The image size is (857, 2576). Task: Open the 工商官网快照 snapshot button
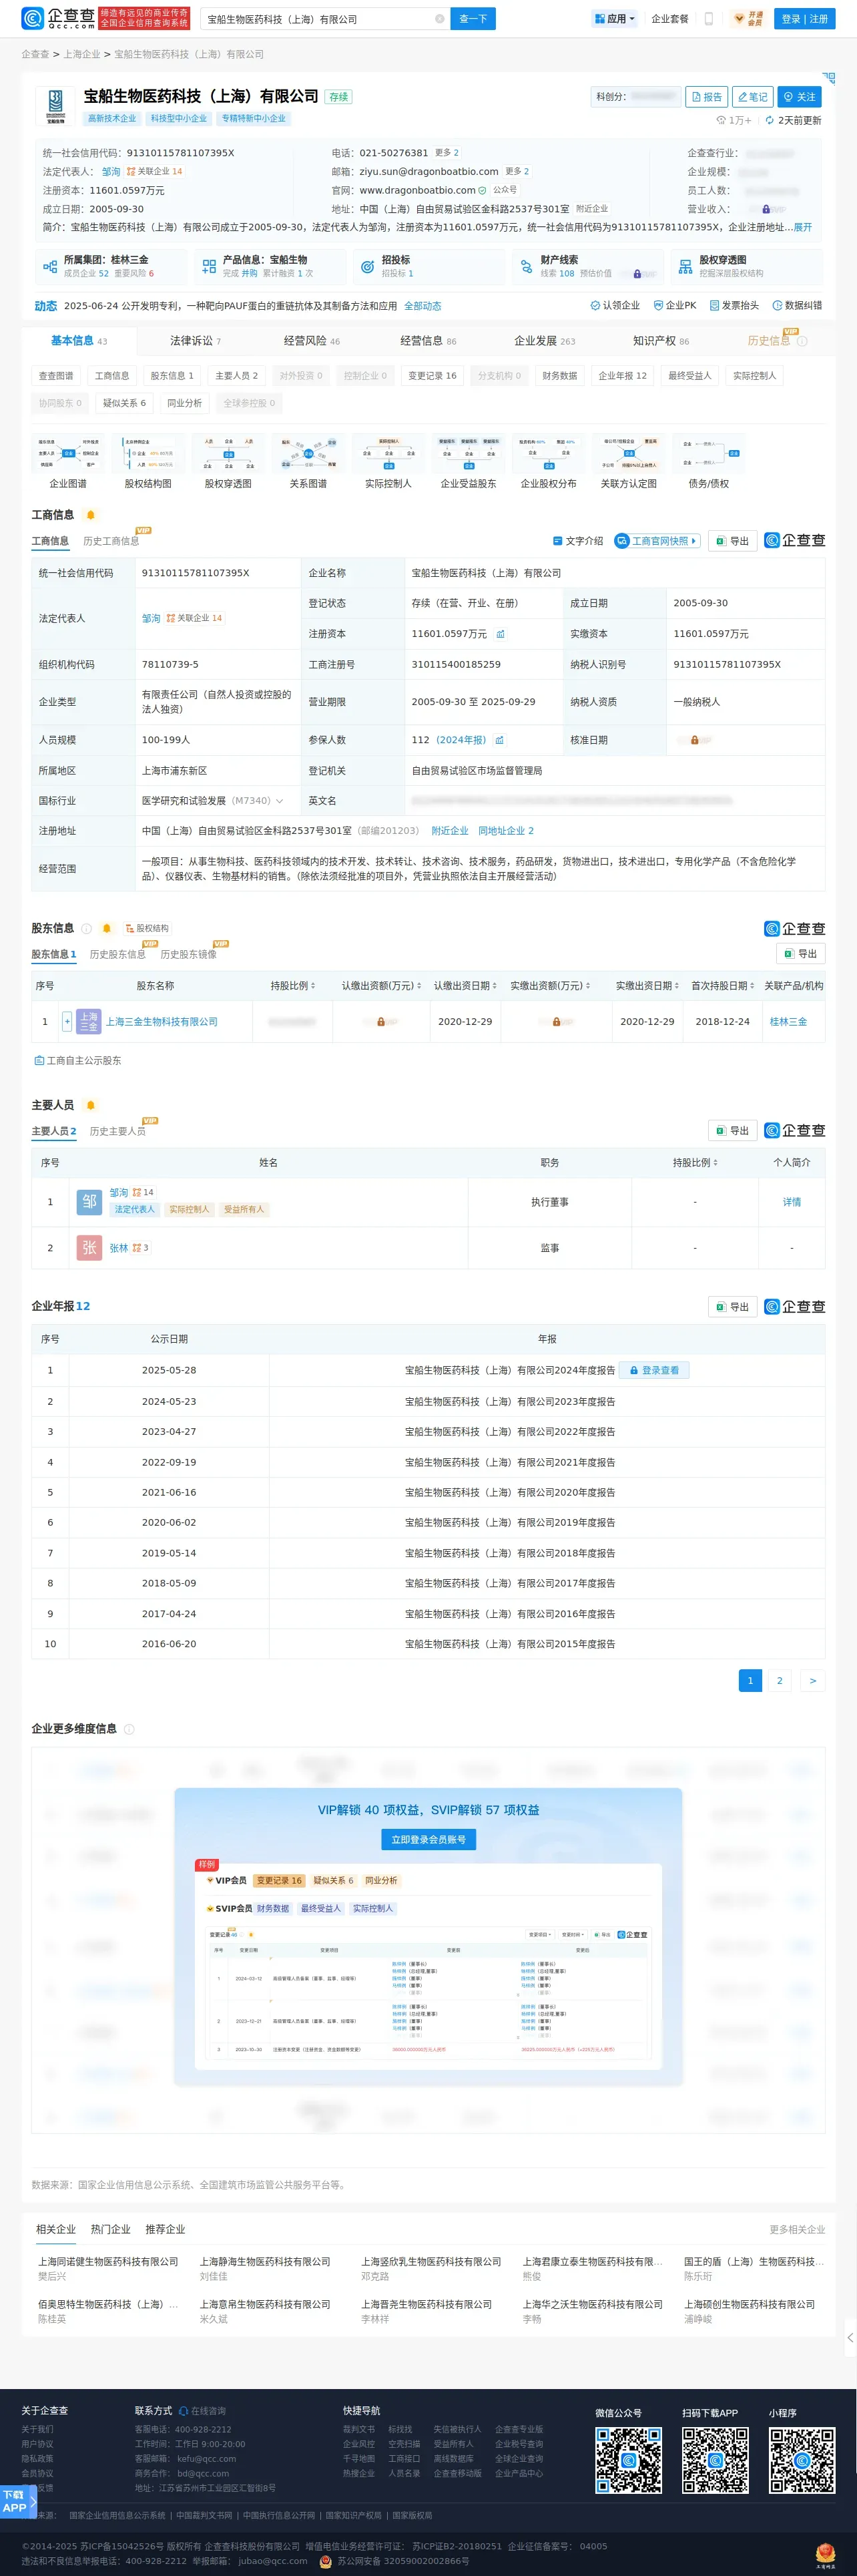coord(656,541)
